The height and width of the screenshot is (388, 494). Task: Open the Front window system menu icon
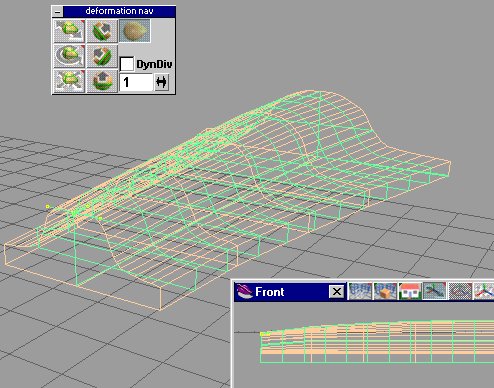[244, 292]
